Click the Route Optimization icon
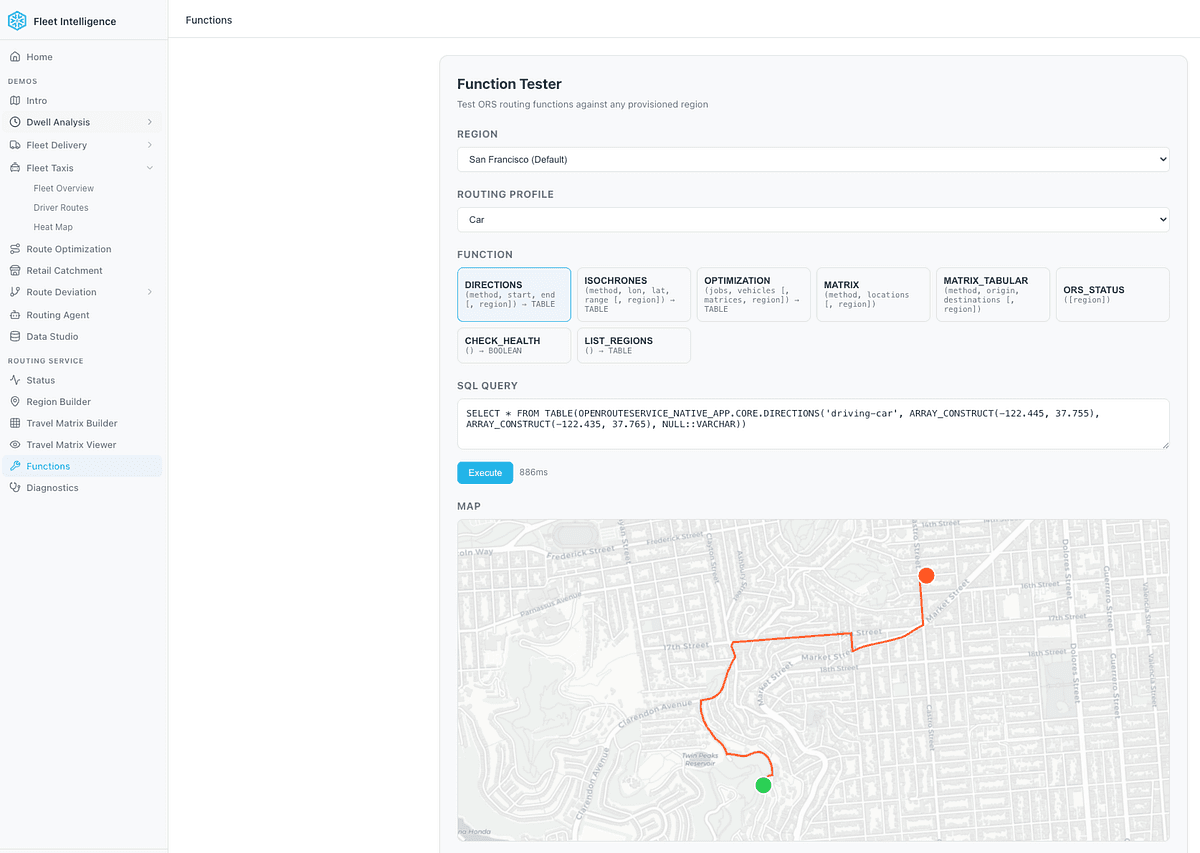 (15, 249)
